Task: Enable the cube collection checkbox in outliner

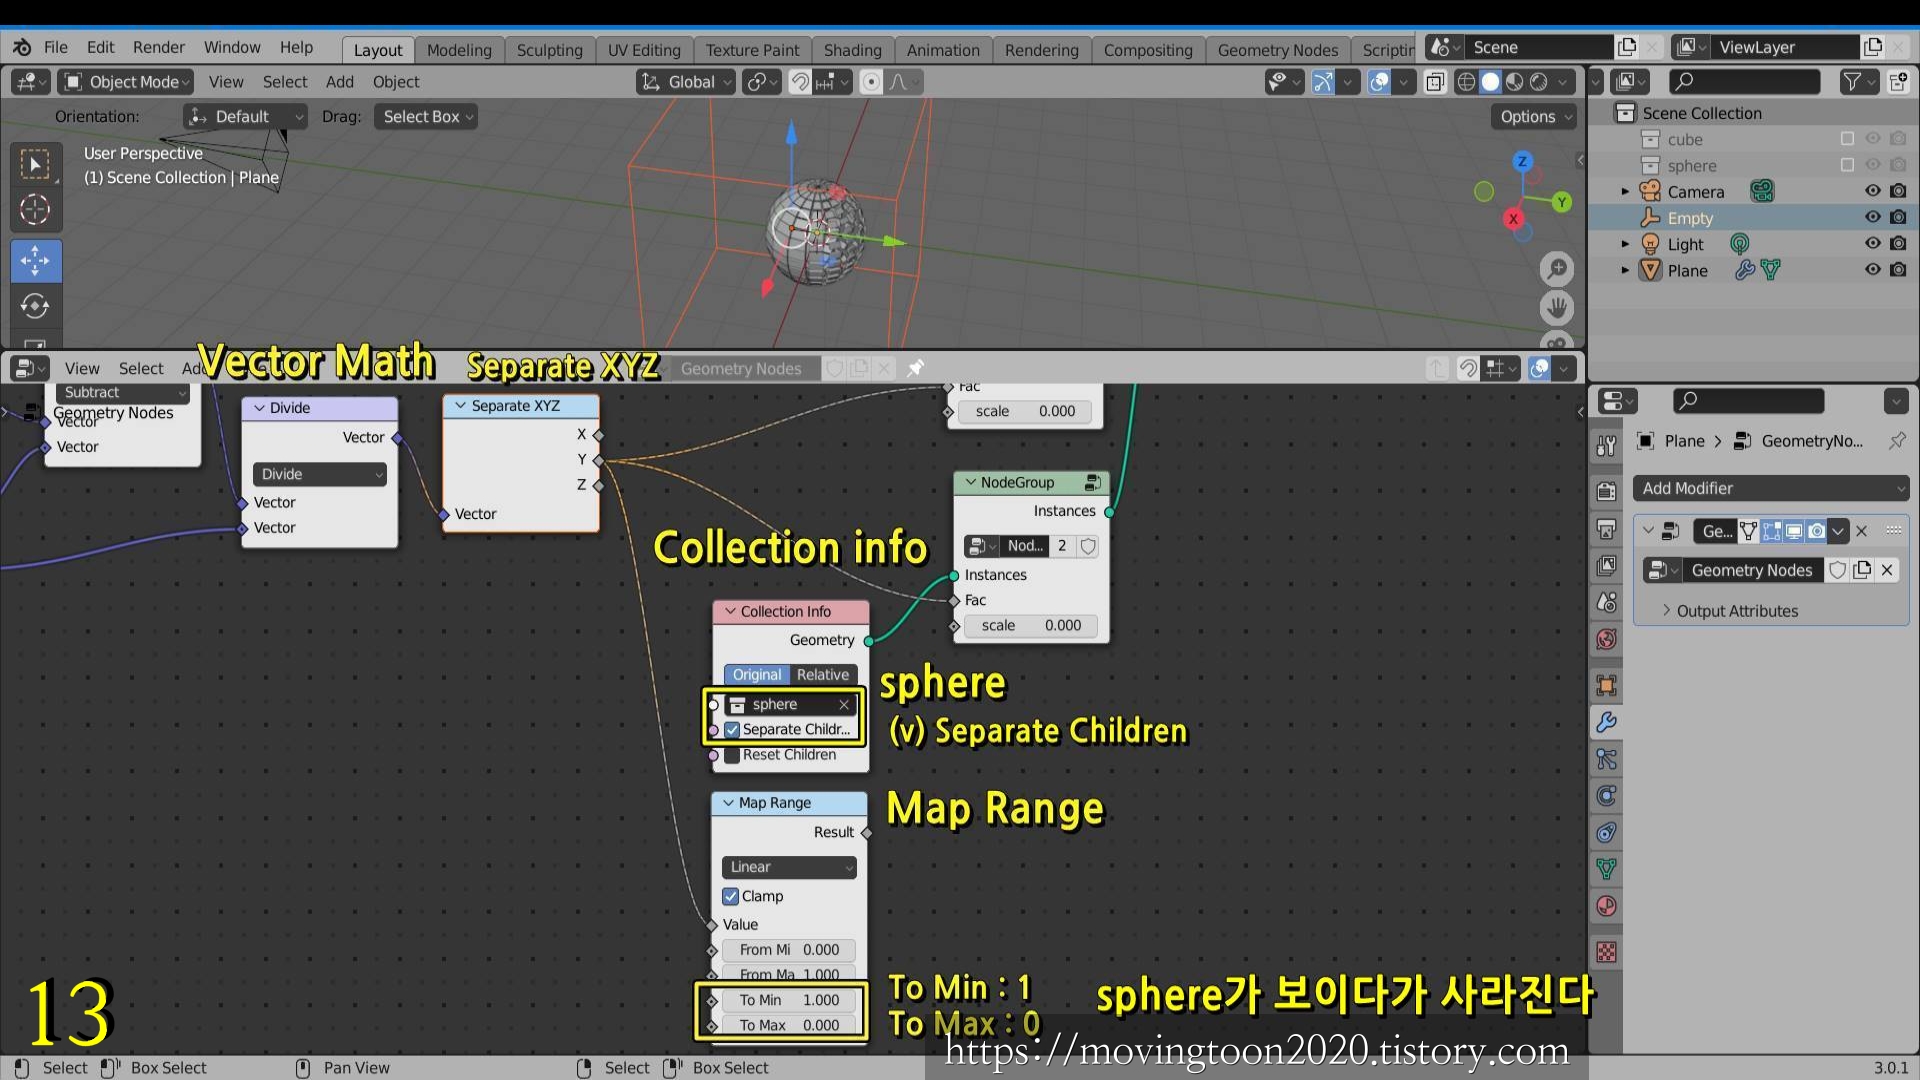Action: pyautogui.click(x=1847, y=139)
